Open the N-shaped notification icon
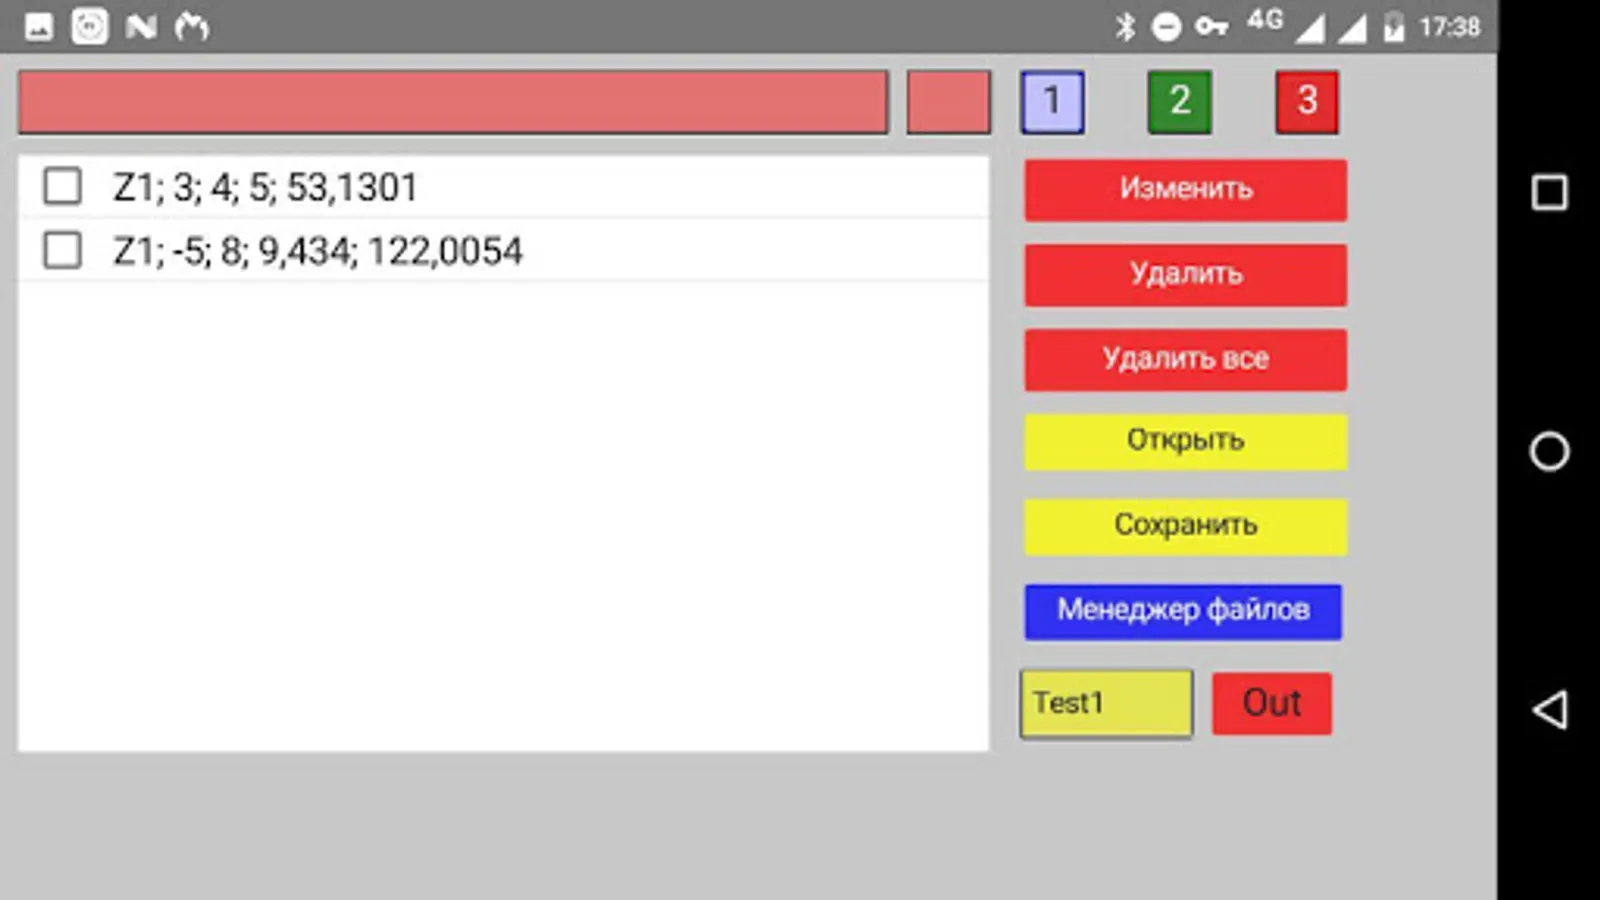The image size is (1600, 900). click(x=142, y=27)
